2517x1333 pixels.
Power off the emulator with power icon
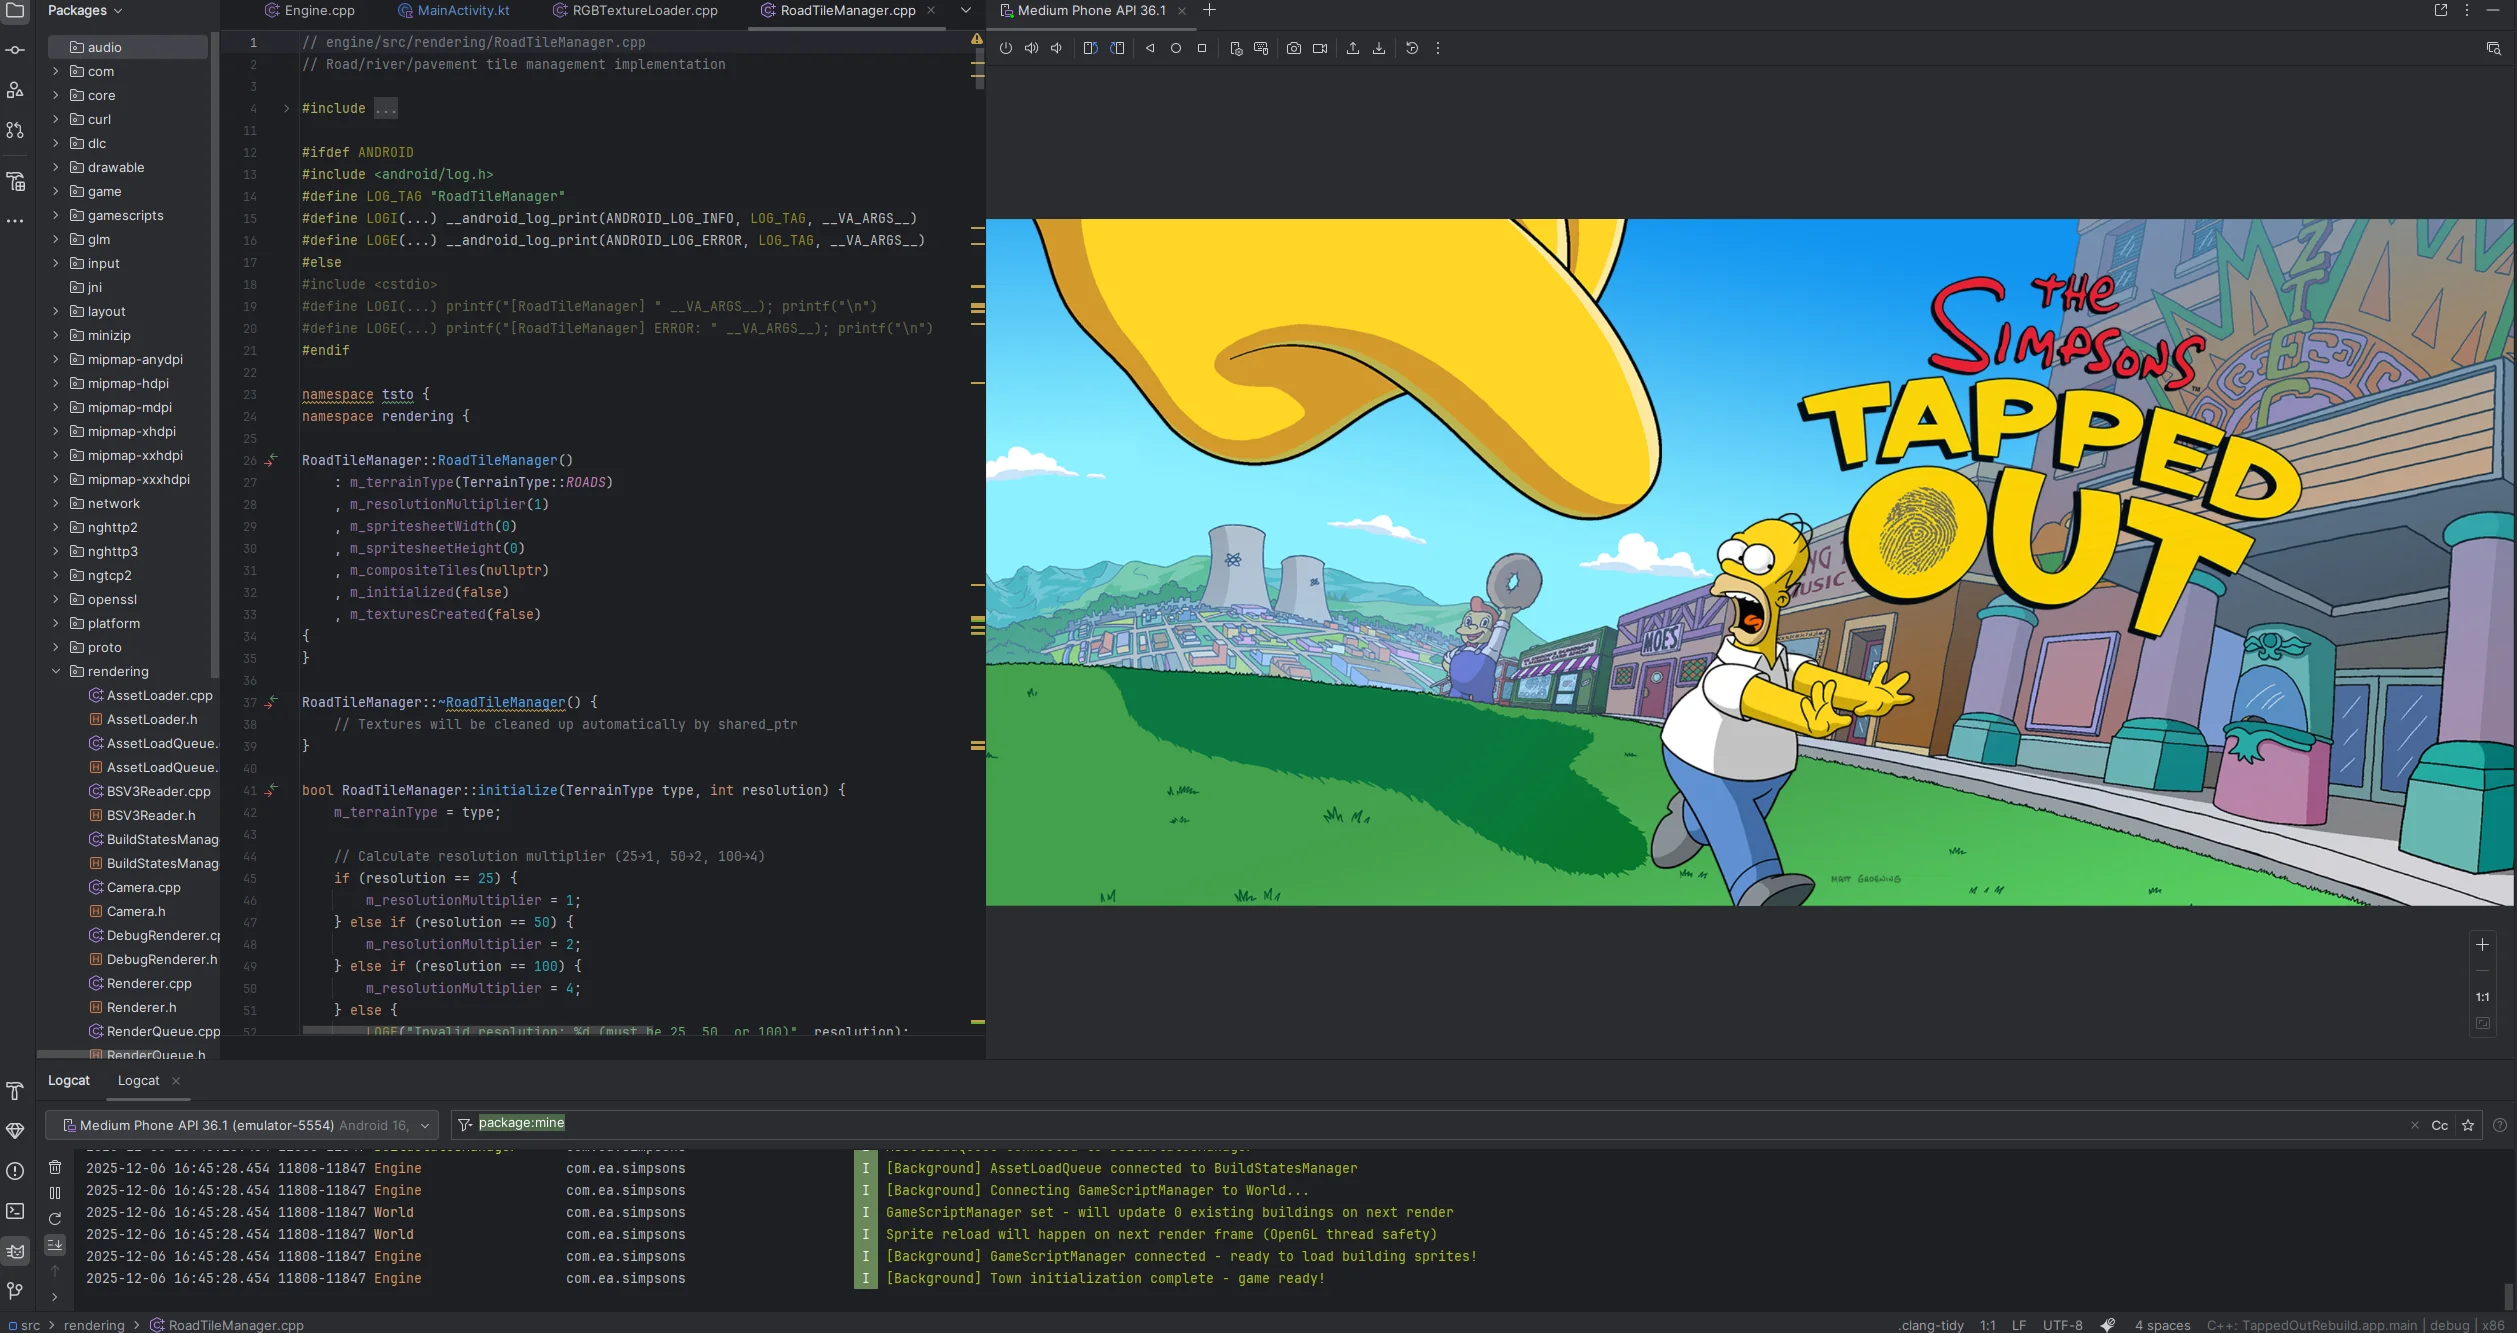click(1006, 48)
